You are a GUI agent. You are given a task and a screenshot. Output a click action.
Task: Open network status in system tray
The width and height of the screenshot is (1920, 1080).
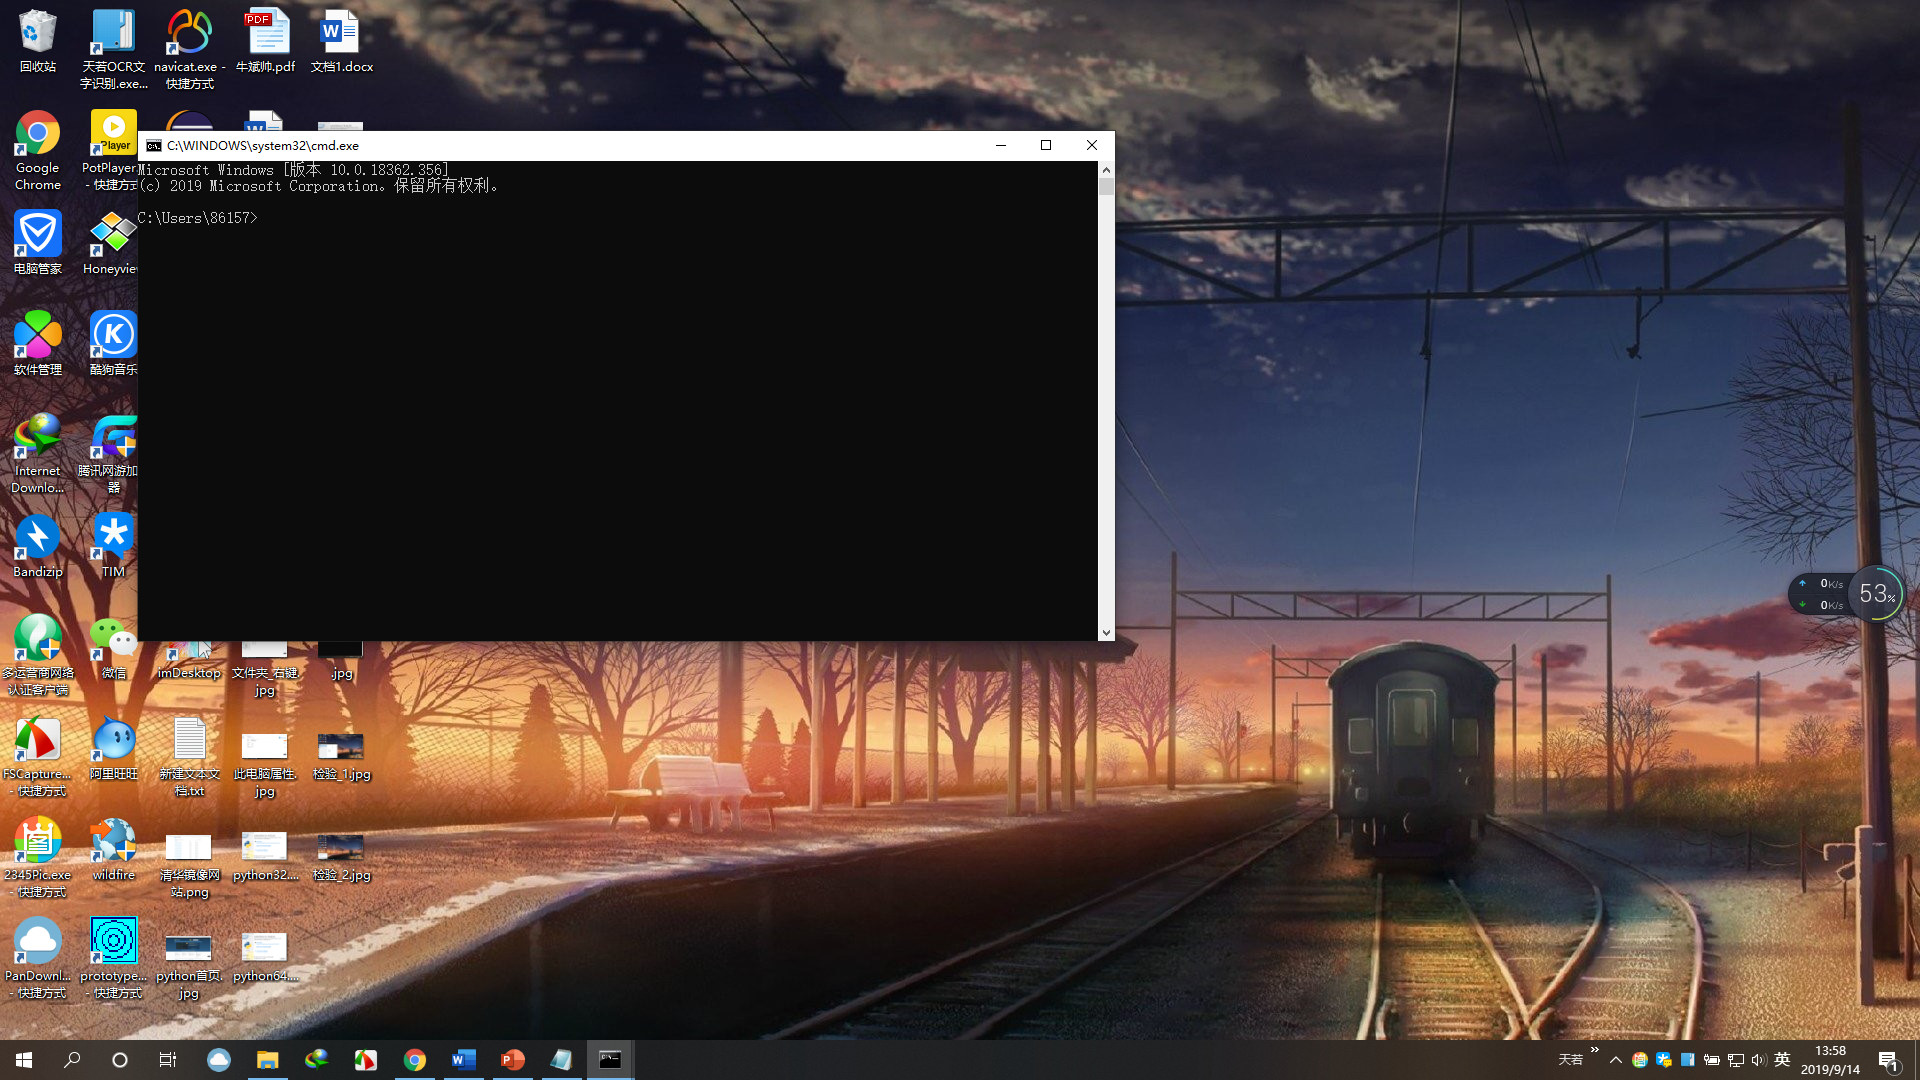coord(1735,1060)
